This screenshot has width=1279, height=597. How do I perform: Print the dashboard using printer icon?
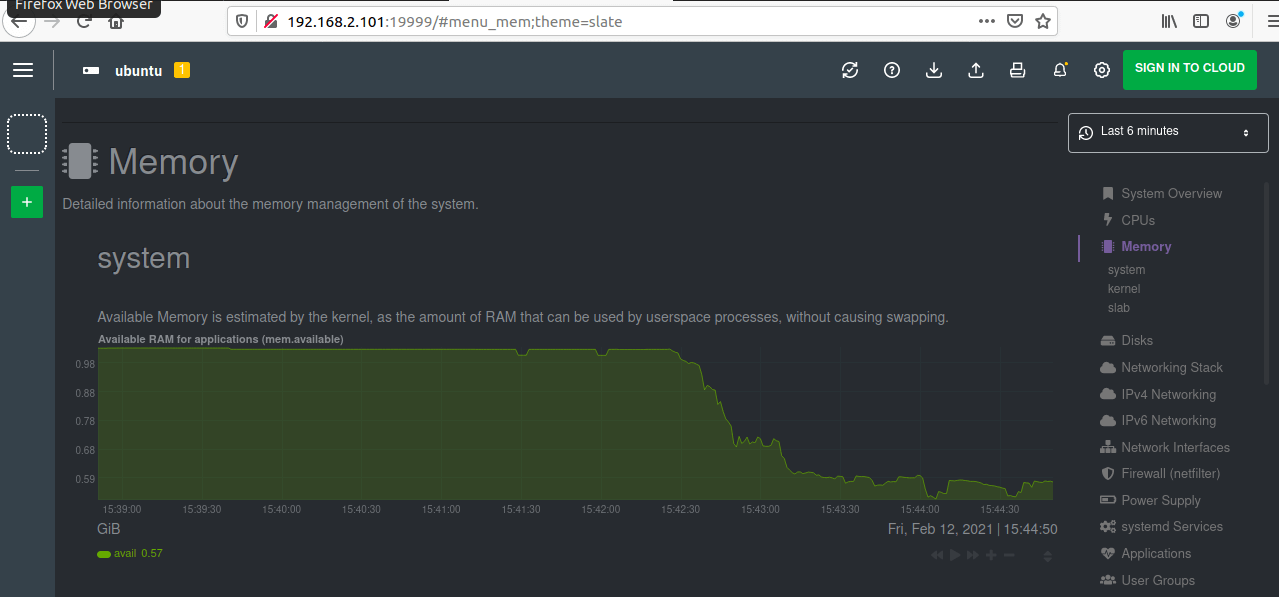(x=1018, y=70)
